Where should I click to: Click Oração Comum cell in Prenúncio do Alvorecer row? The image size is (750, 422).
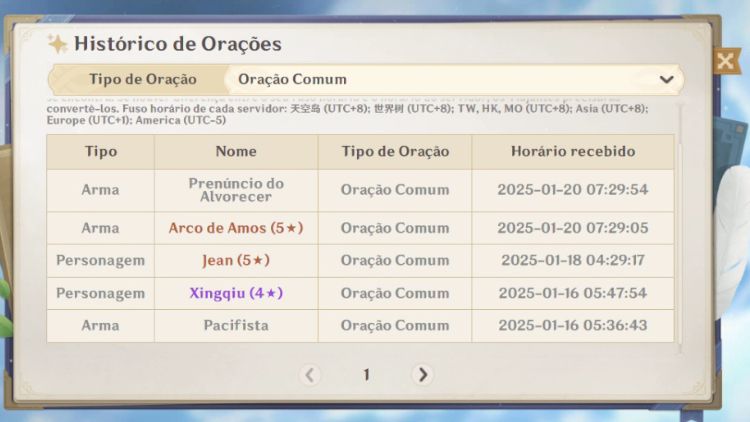[395, 190]
